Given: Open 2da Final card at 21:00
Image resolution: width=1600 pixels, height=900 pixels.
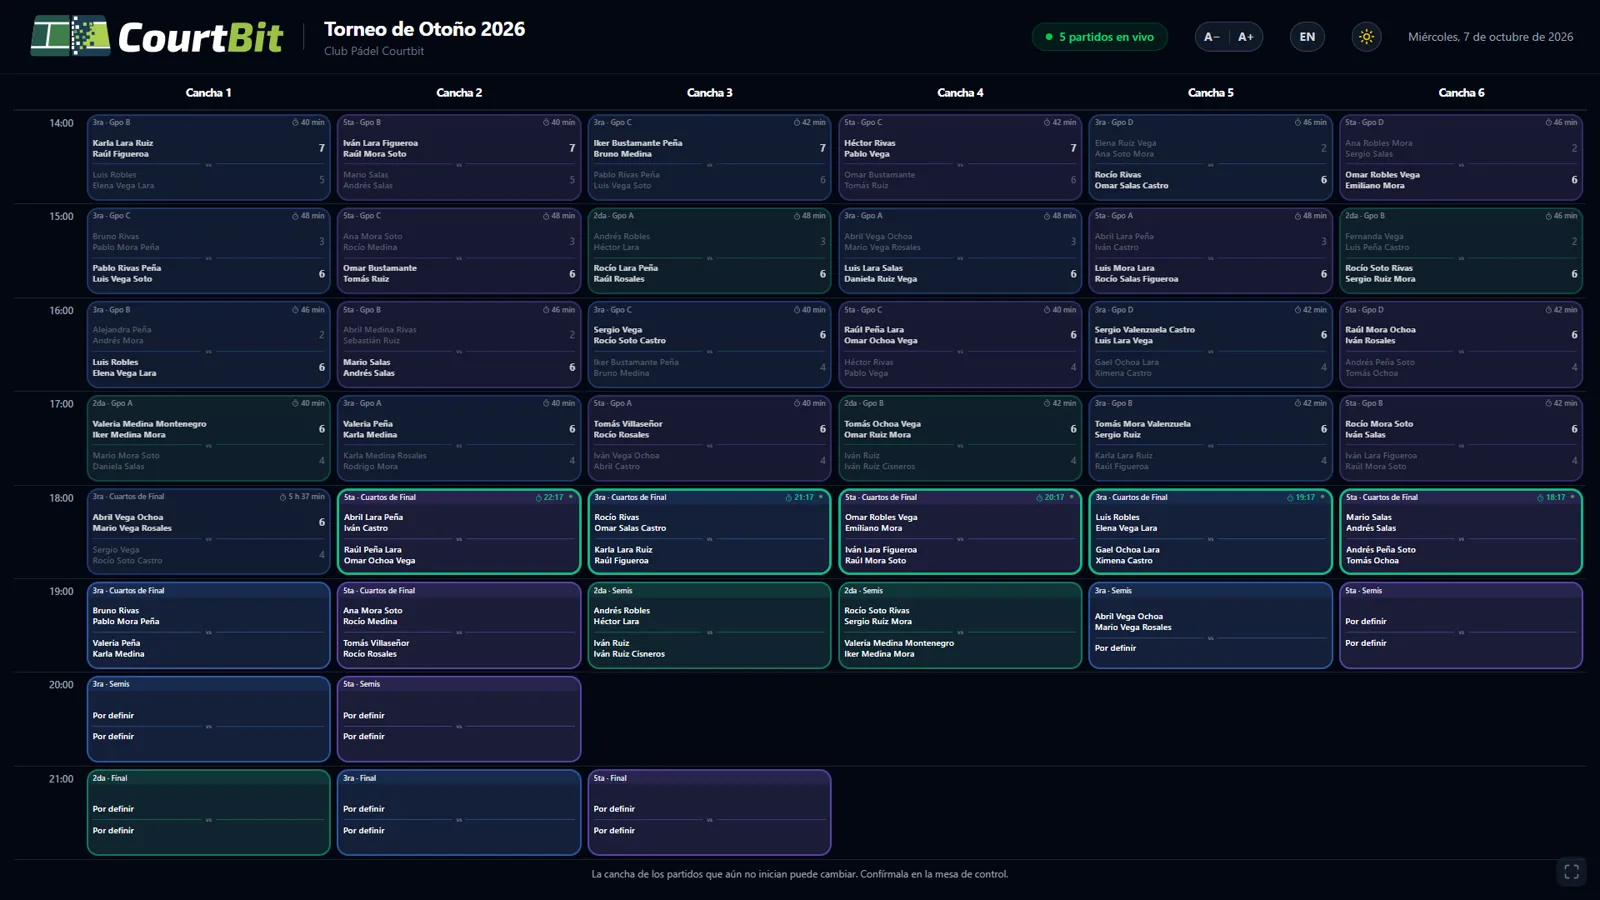Looking at the screenshot, I should (208, 812).
